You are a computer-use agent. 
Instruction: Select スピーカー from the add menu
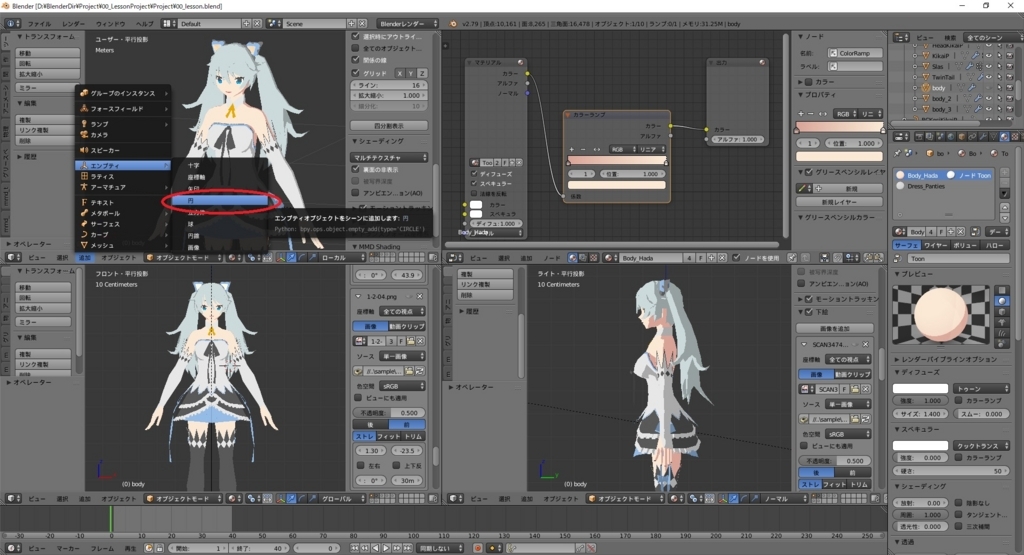coord(123,150)
